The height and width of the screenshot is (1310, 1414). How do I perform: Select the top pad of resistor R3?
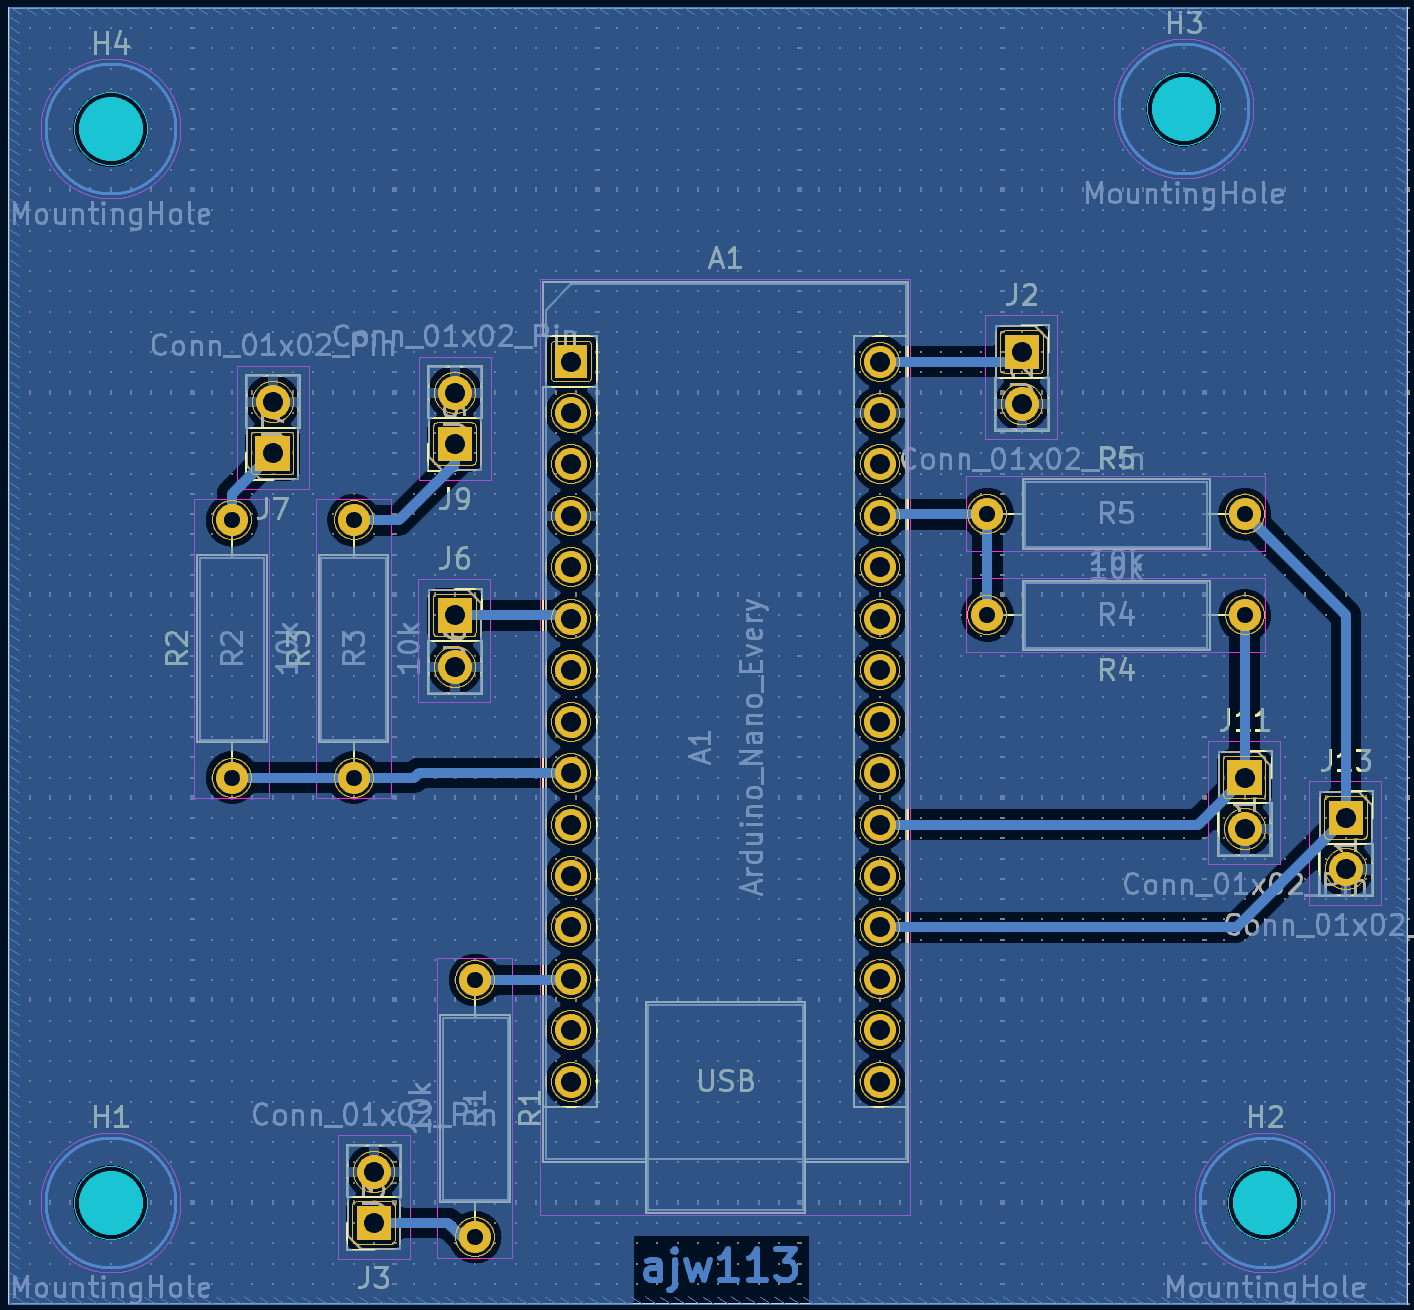coord(353,520)
